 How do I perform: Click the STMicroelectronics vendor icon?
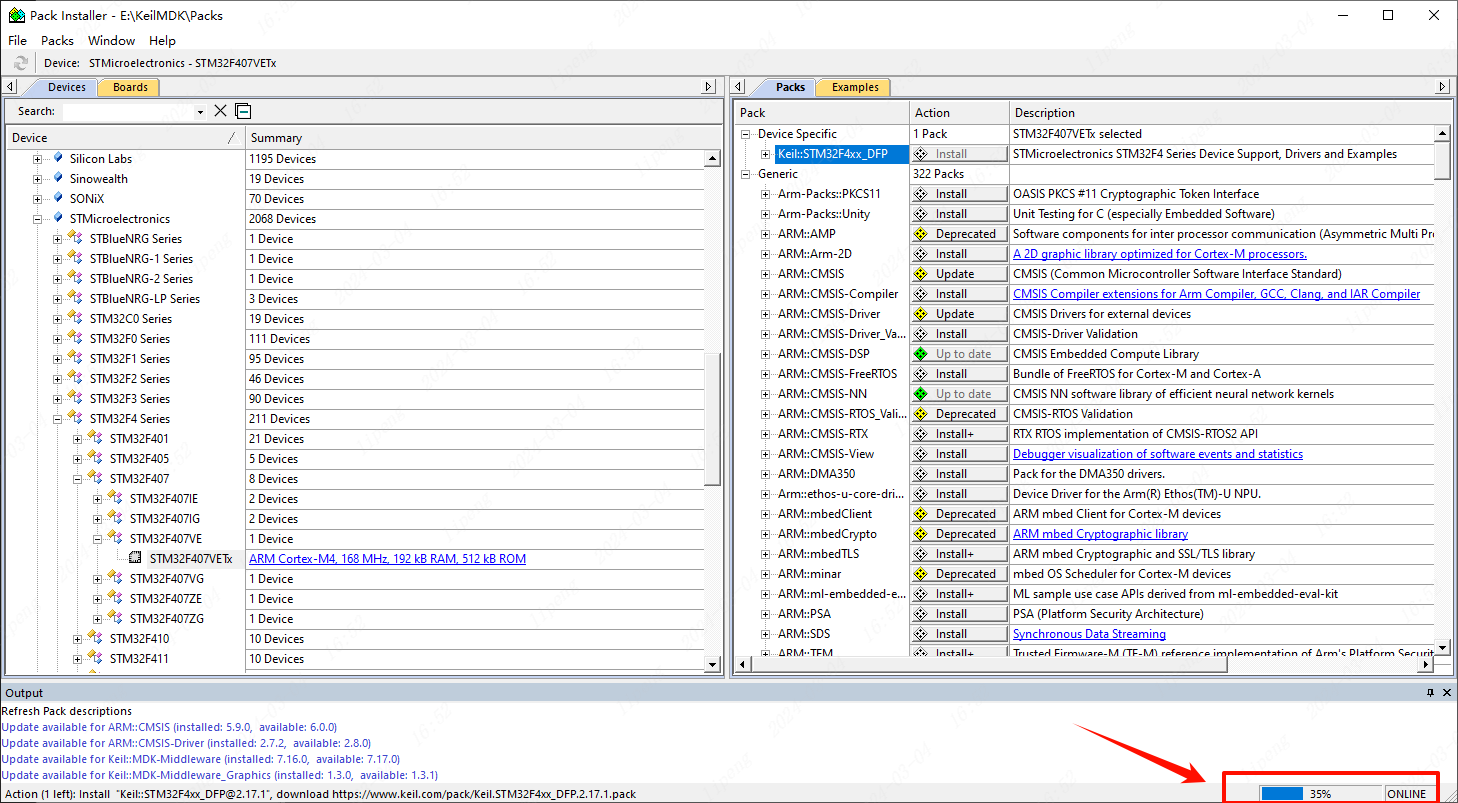[x=58, y=218]
